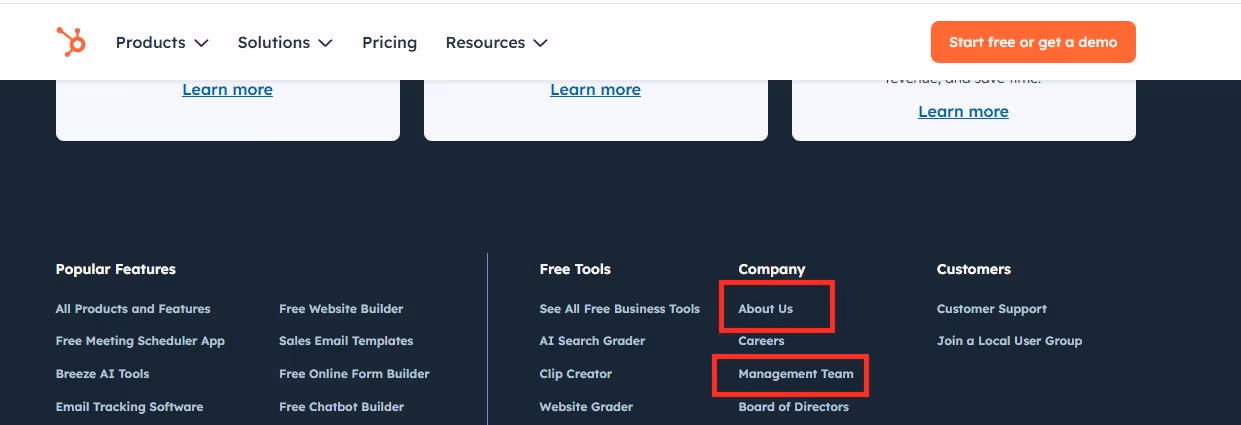Viewport: 1241px width, 425px height.
Task: Open the About Us link
Action: coord(766,309)
